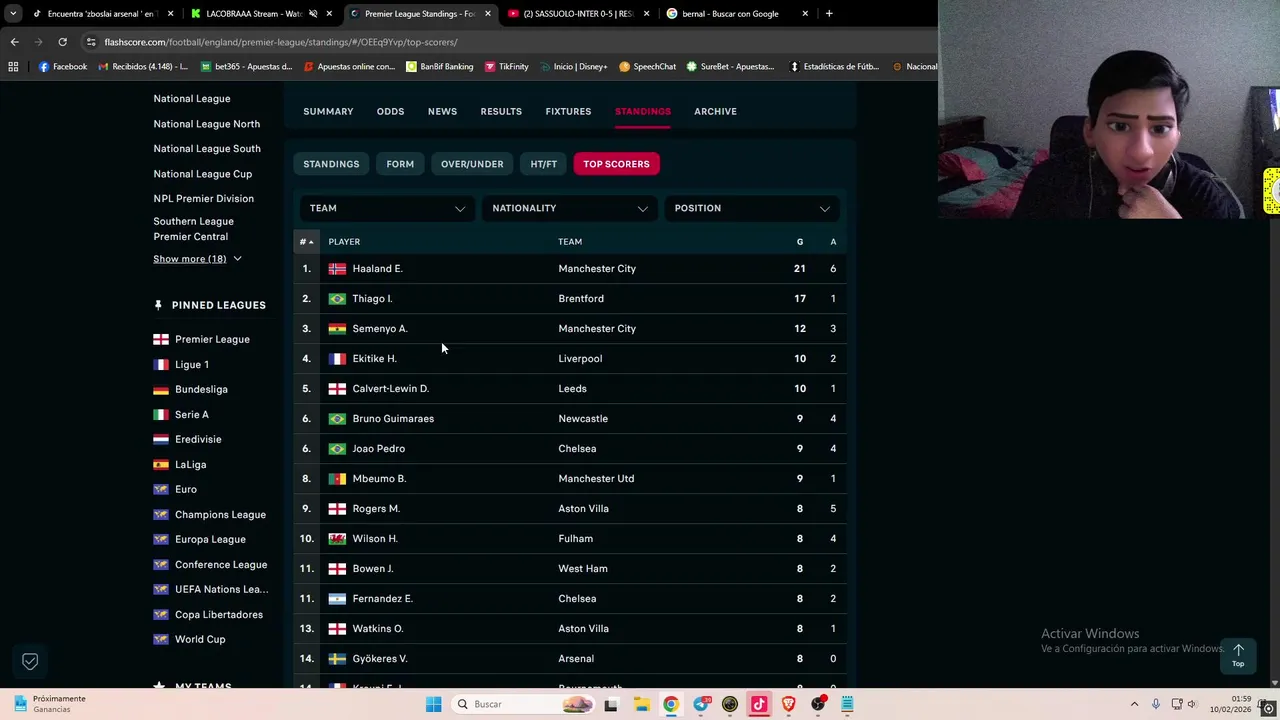This screenshot has width=1280, height=720.
Task: Click the scroll to Top arrow button
Action: (1238, 655)
